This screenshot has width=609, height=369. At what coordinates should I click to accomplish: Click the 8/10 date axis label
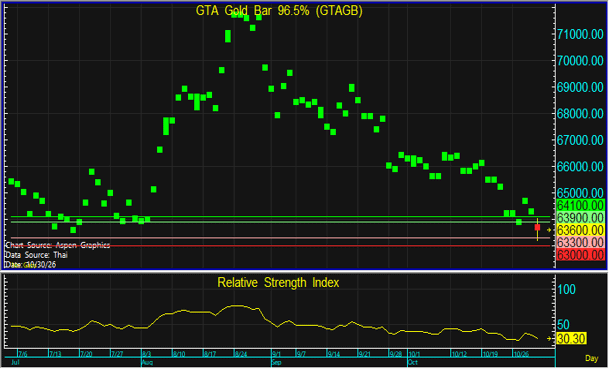click(x=179, y=354)
